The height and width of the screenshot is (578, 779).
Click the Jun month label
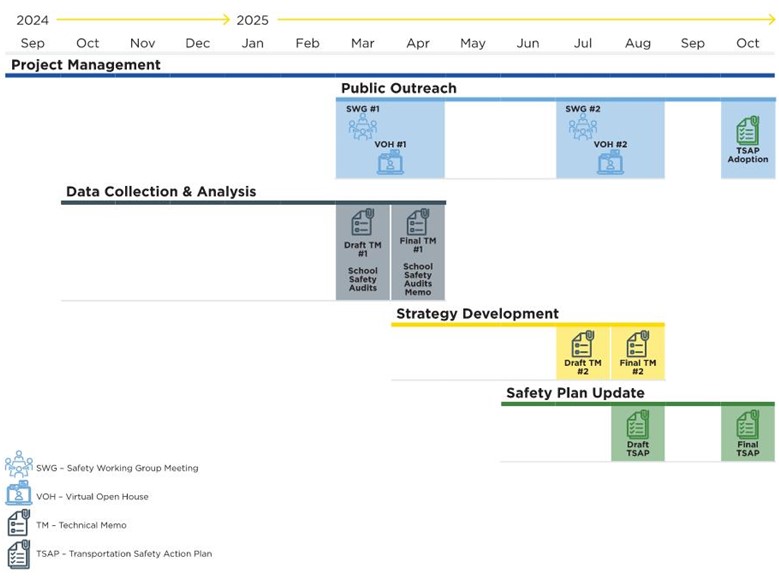click(528, 43)
